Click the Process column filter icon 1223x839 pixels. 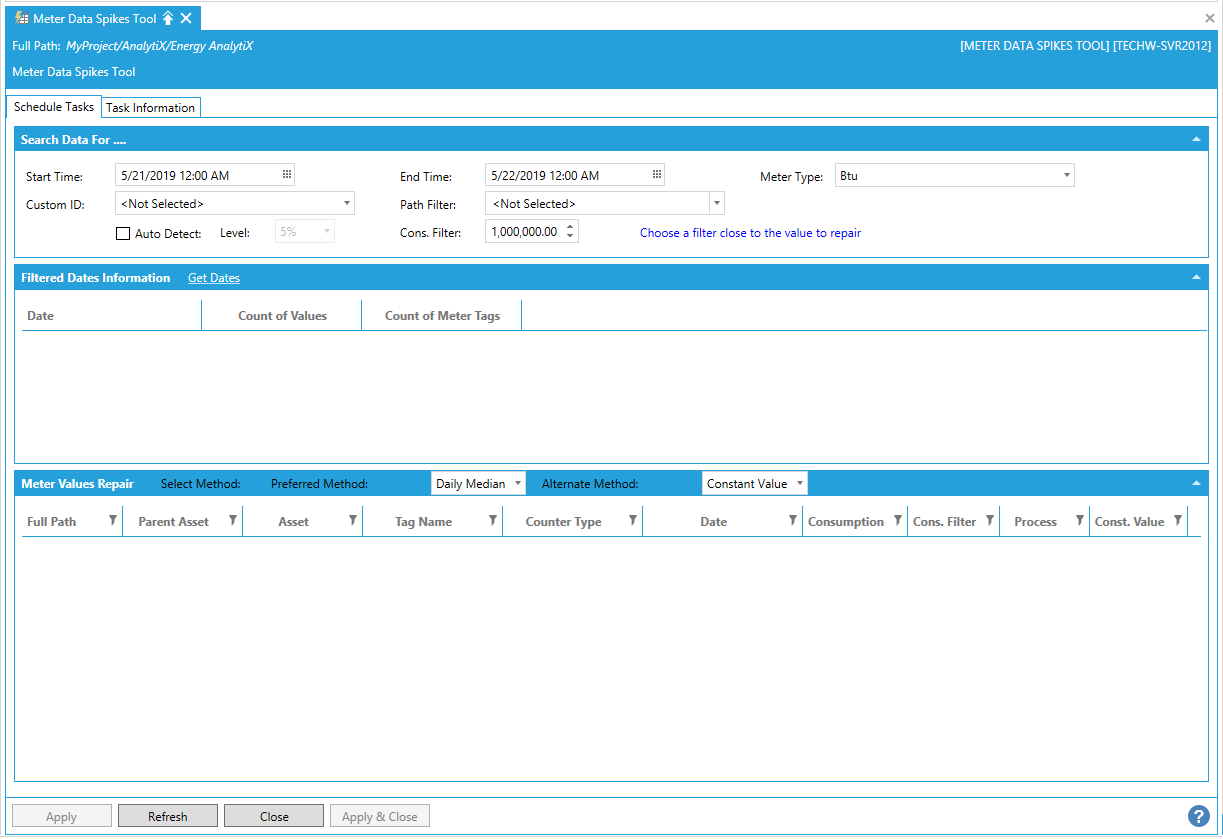point(1079,521)
